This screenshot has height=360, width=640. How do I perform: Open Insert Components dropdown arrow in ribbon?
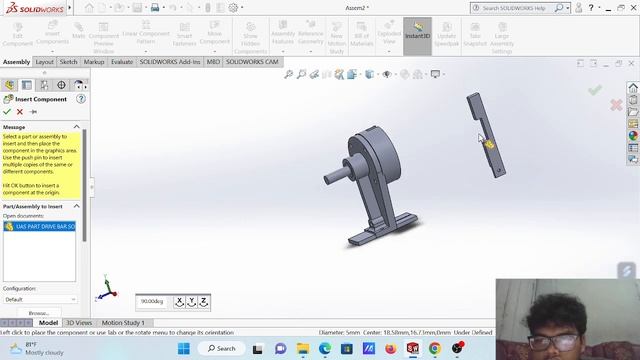pos(52,52)
